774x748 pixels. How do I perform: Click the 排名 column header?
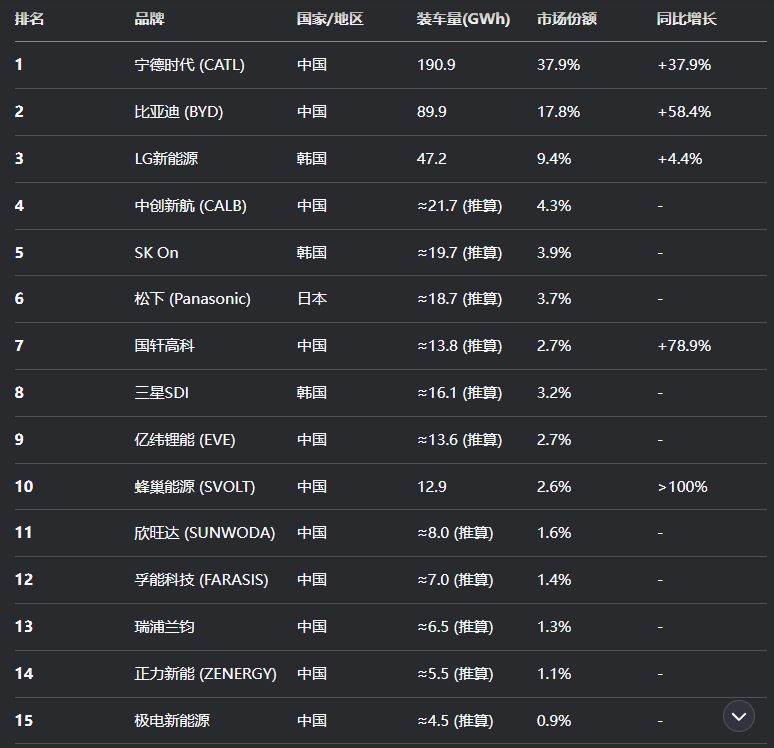29,19
